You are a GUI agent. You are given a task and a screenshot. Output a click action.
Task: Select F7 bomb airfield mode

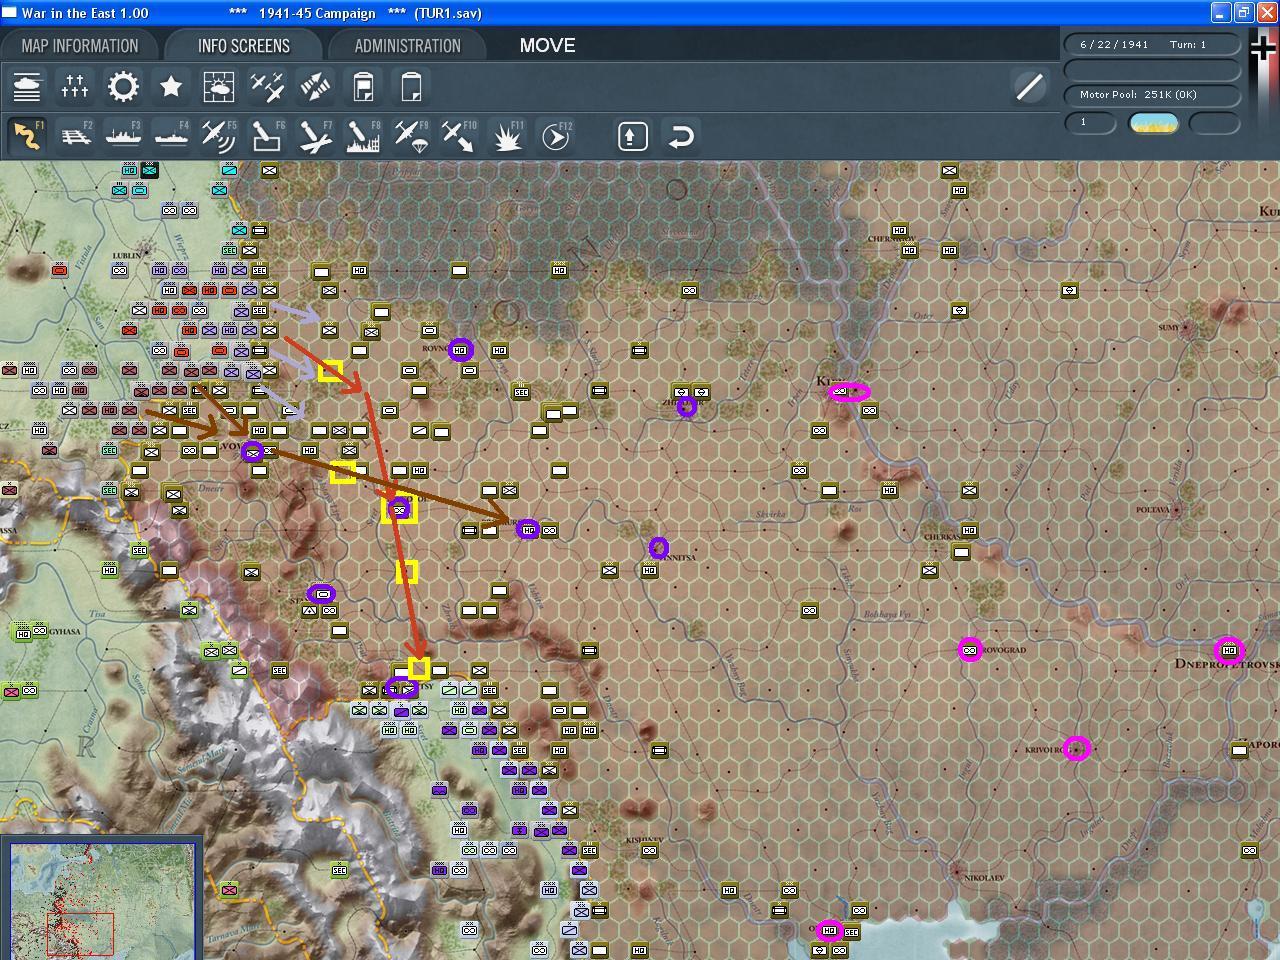click(315, 136)
